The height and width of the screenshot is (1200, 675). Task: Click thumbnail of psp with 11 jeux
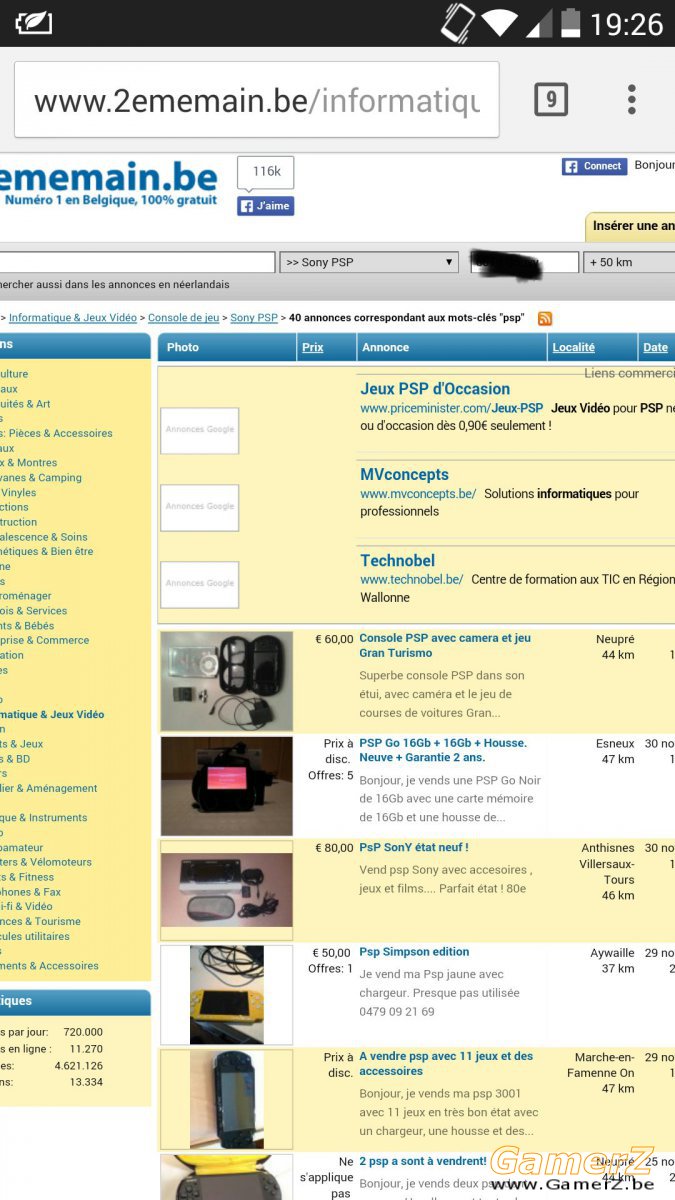point(227,1099)
